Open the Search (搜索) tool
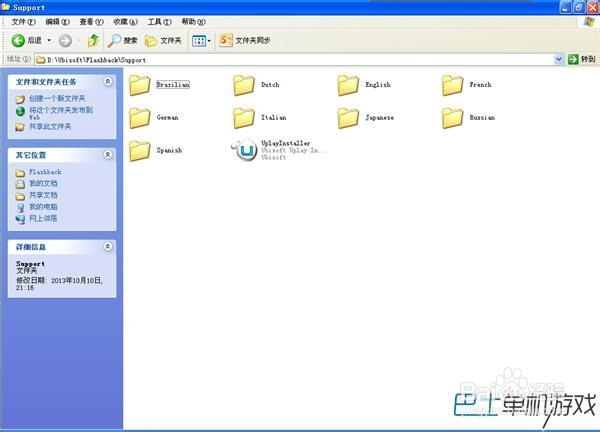The height and width of the screenshot is (432, 600). click(122, 40)
